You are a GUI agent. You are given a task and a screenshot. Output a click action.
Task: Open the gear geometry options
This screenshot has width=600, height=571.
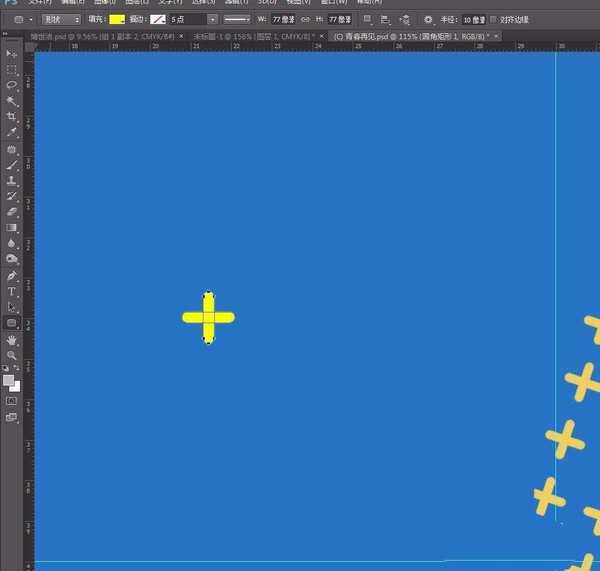pyautogui.click(x=428, y=20)
